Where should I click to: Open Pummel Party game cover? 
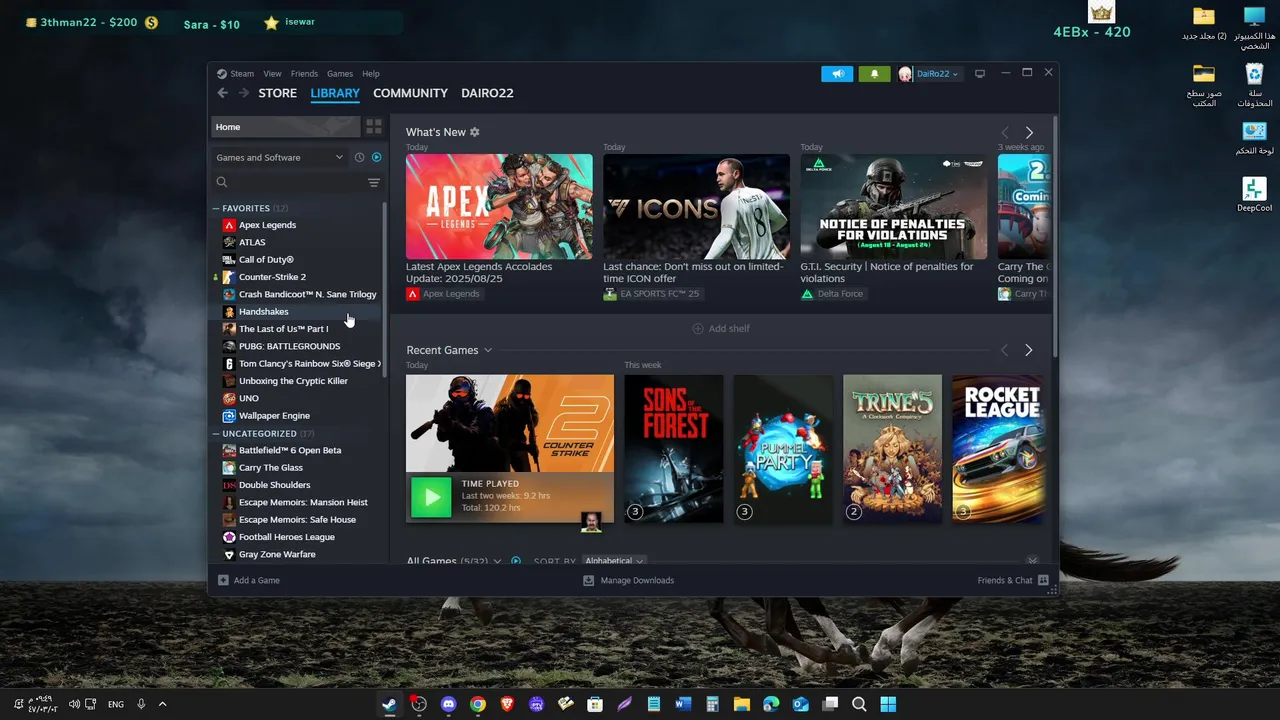click(783, 449)
